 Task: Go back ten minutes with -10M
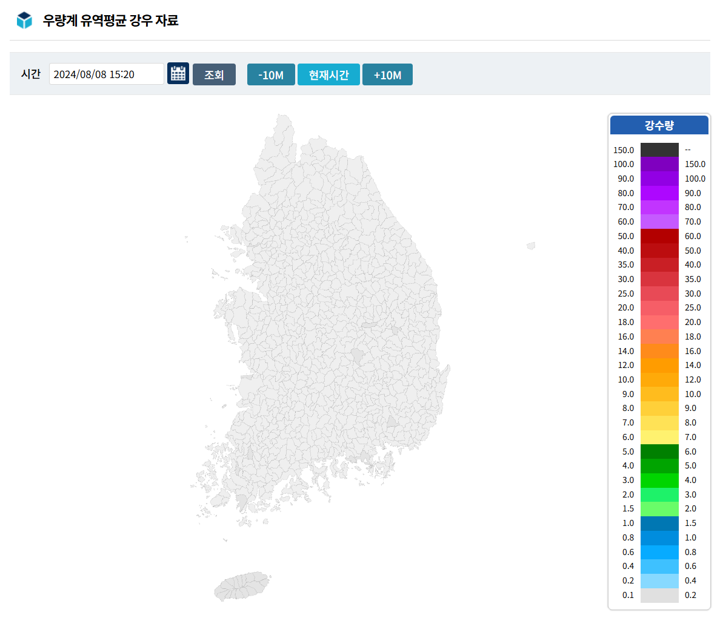point(271,75)
